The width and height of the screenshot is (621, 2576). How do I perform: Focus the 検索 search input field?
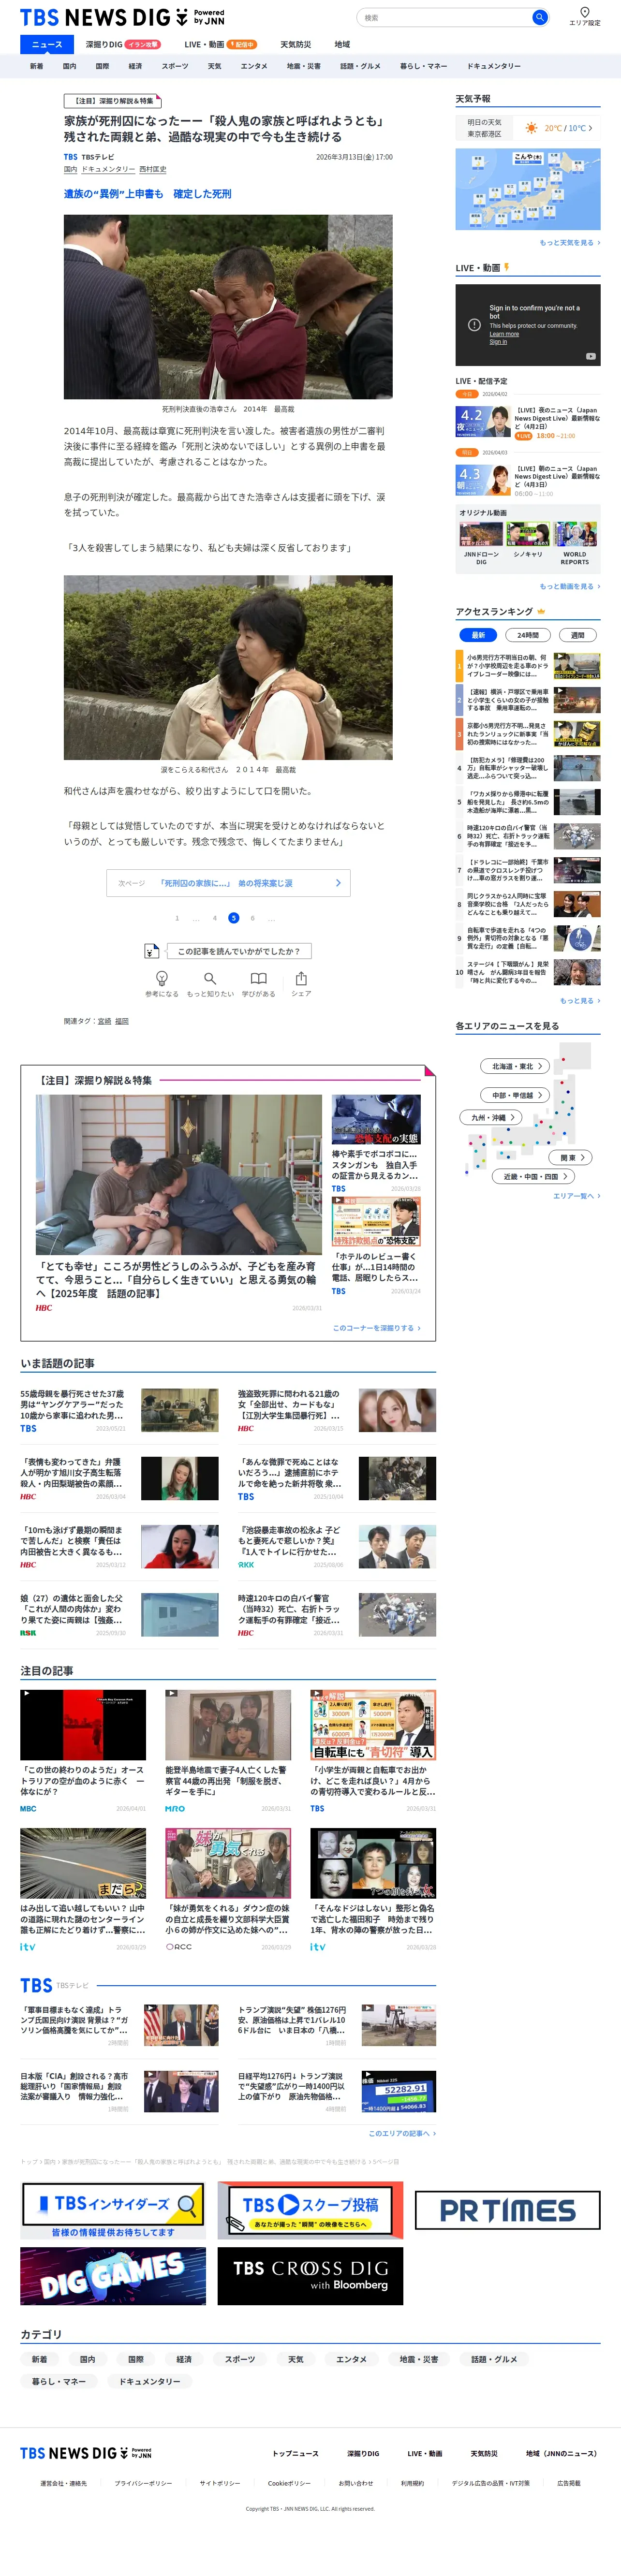pos(445,17)
